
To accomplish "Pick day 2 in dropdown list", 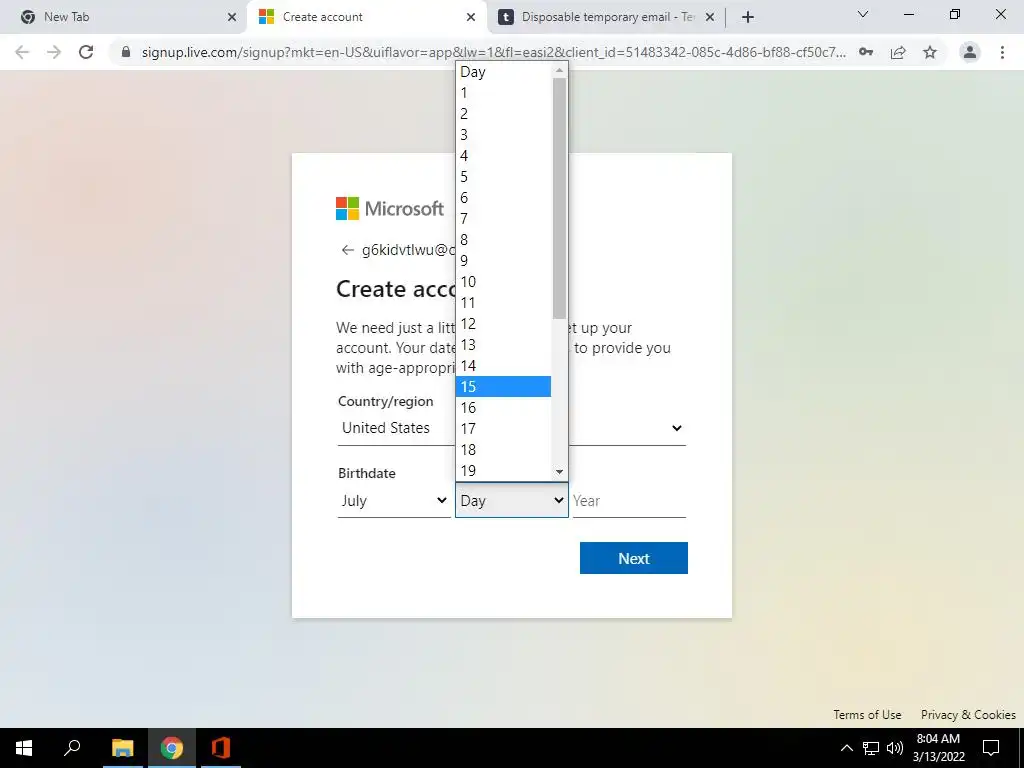I will pyautogui.click(x=503, y=114).
